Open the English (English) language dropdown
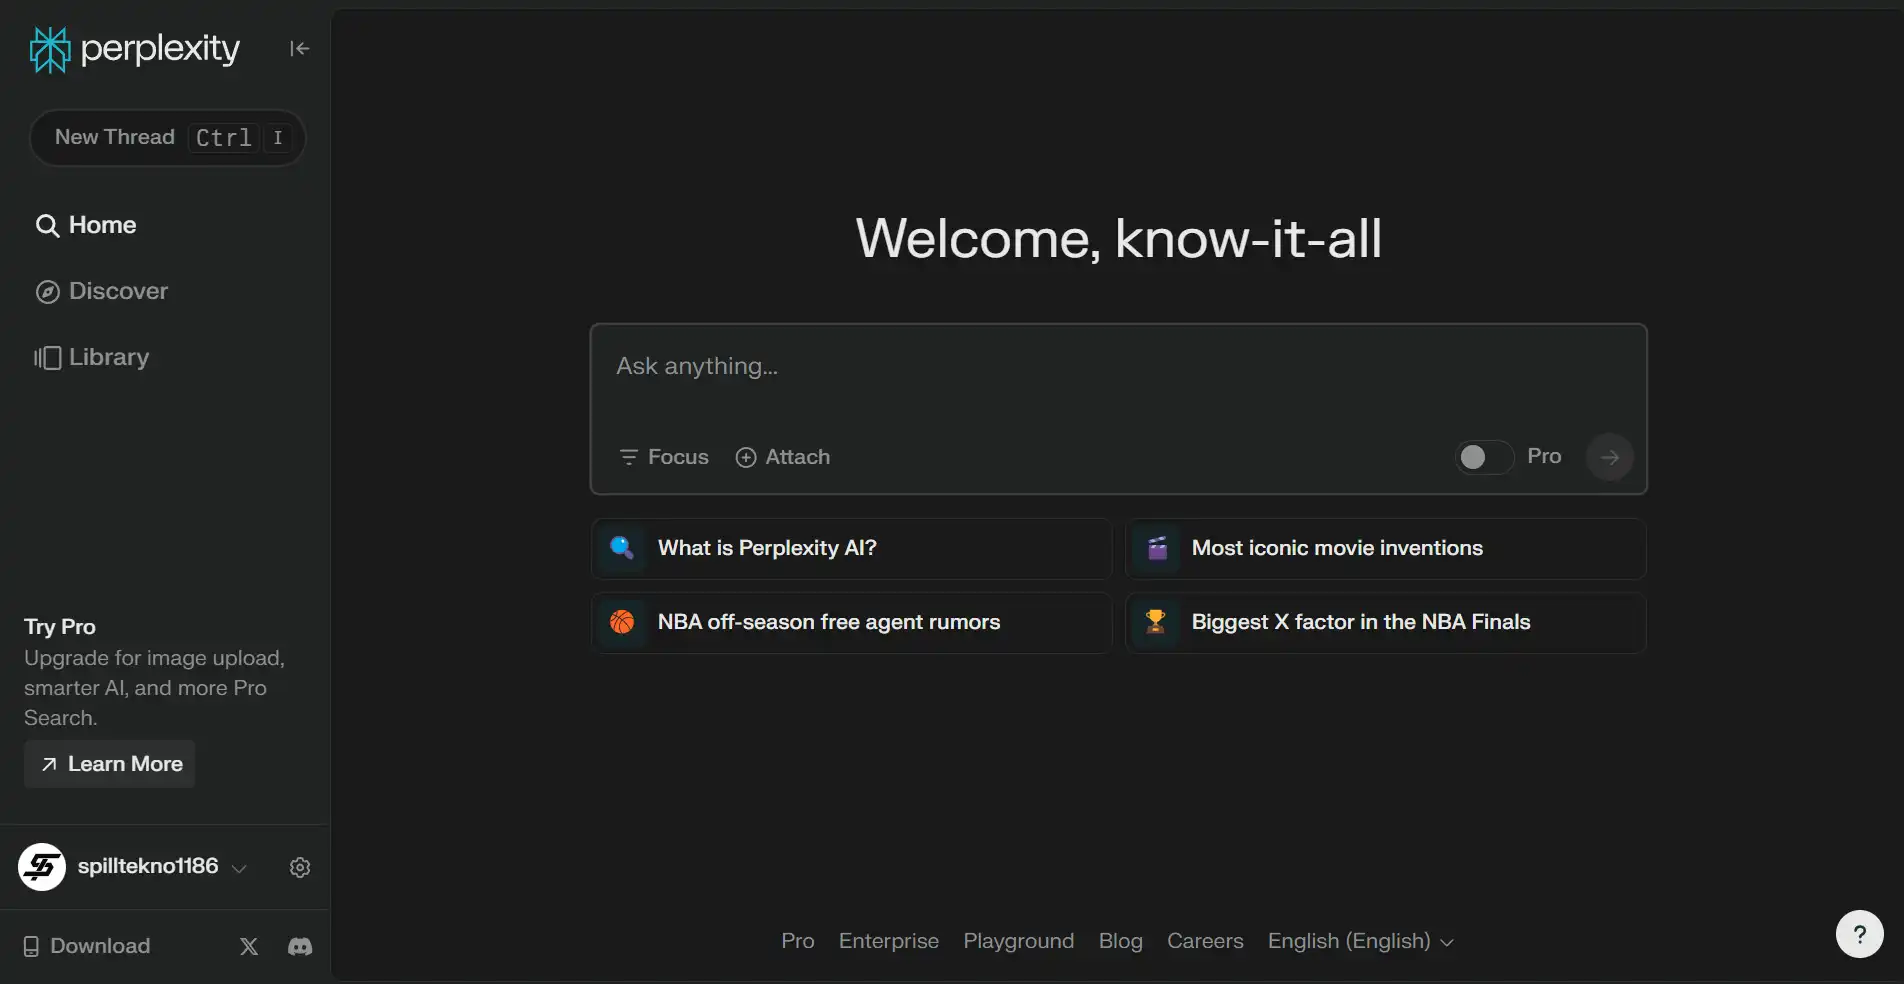The height and width of the screenshot is (984, 1904). (x=1360, y=941)
